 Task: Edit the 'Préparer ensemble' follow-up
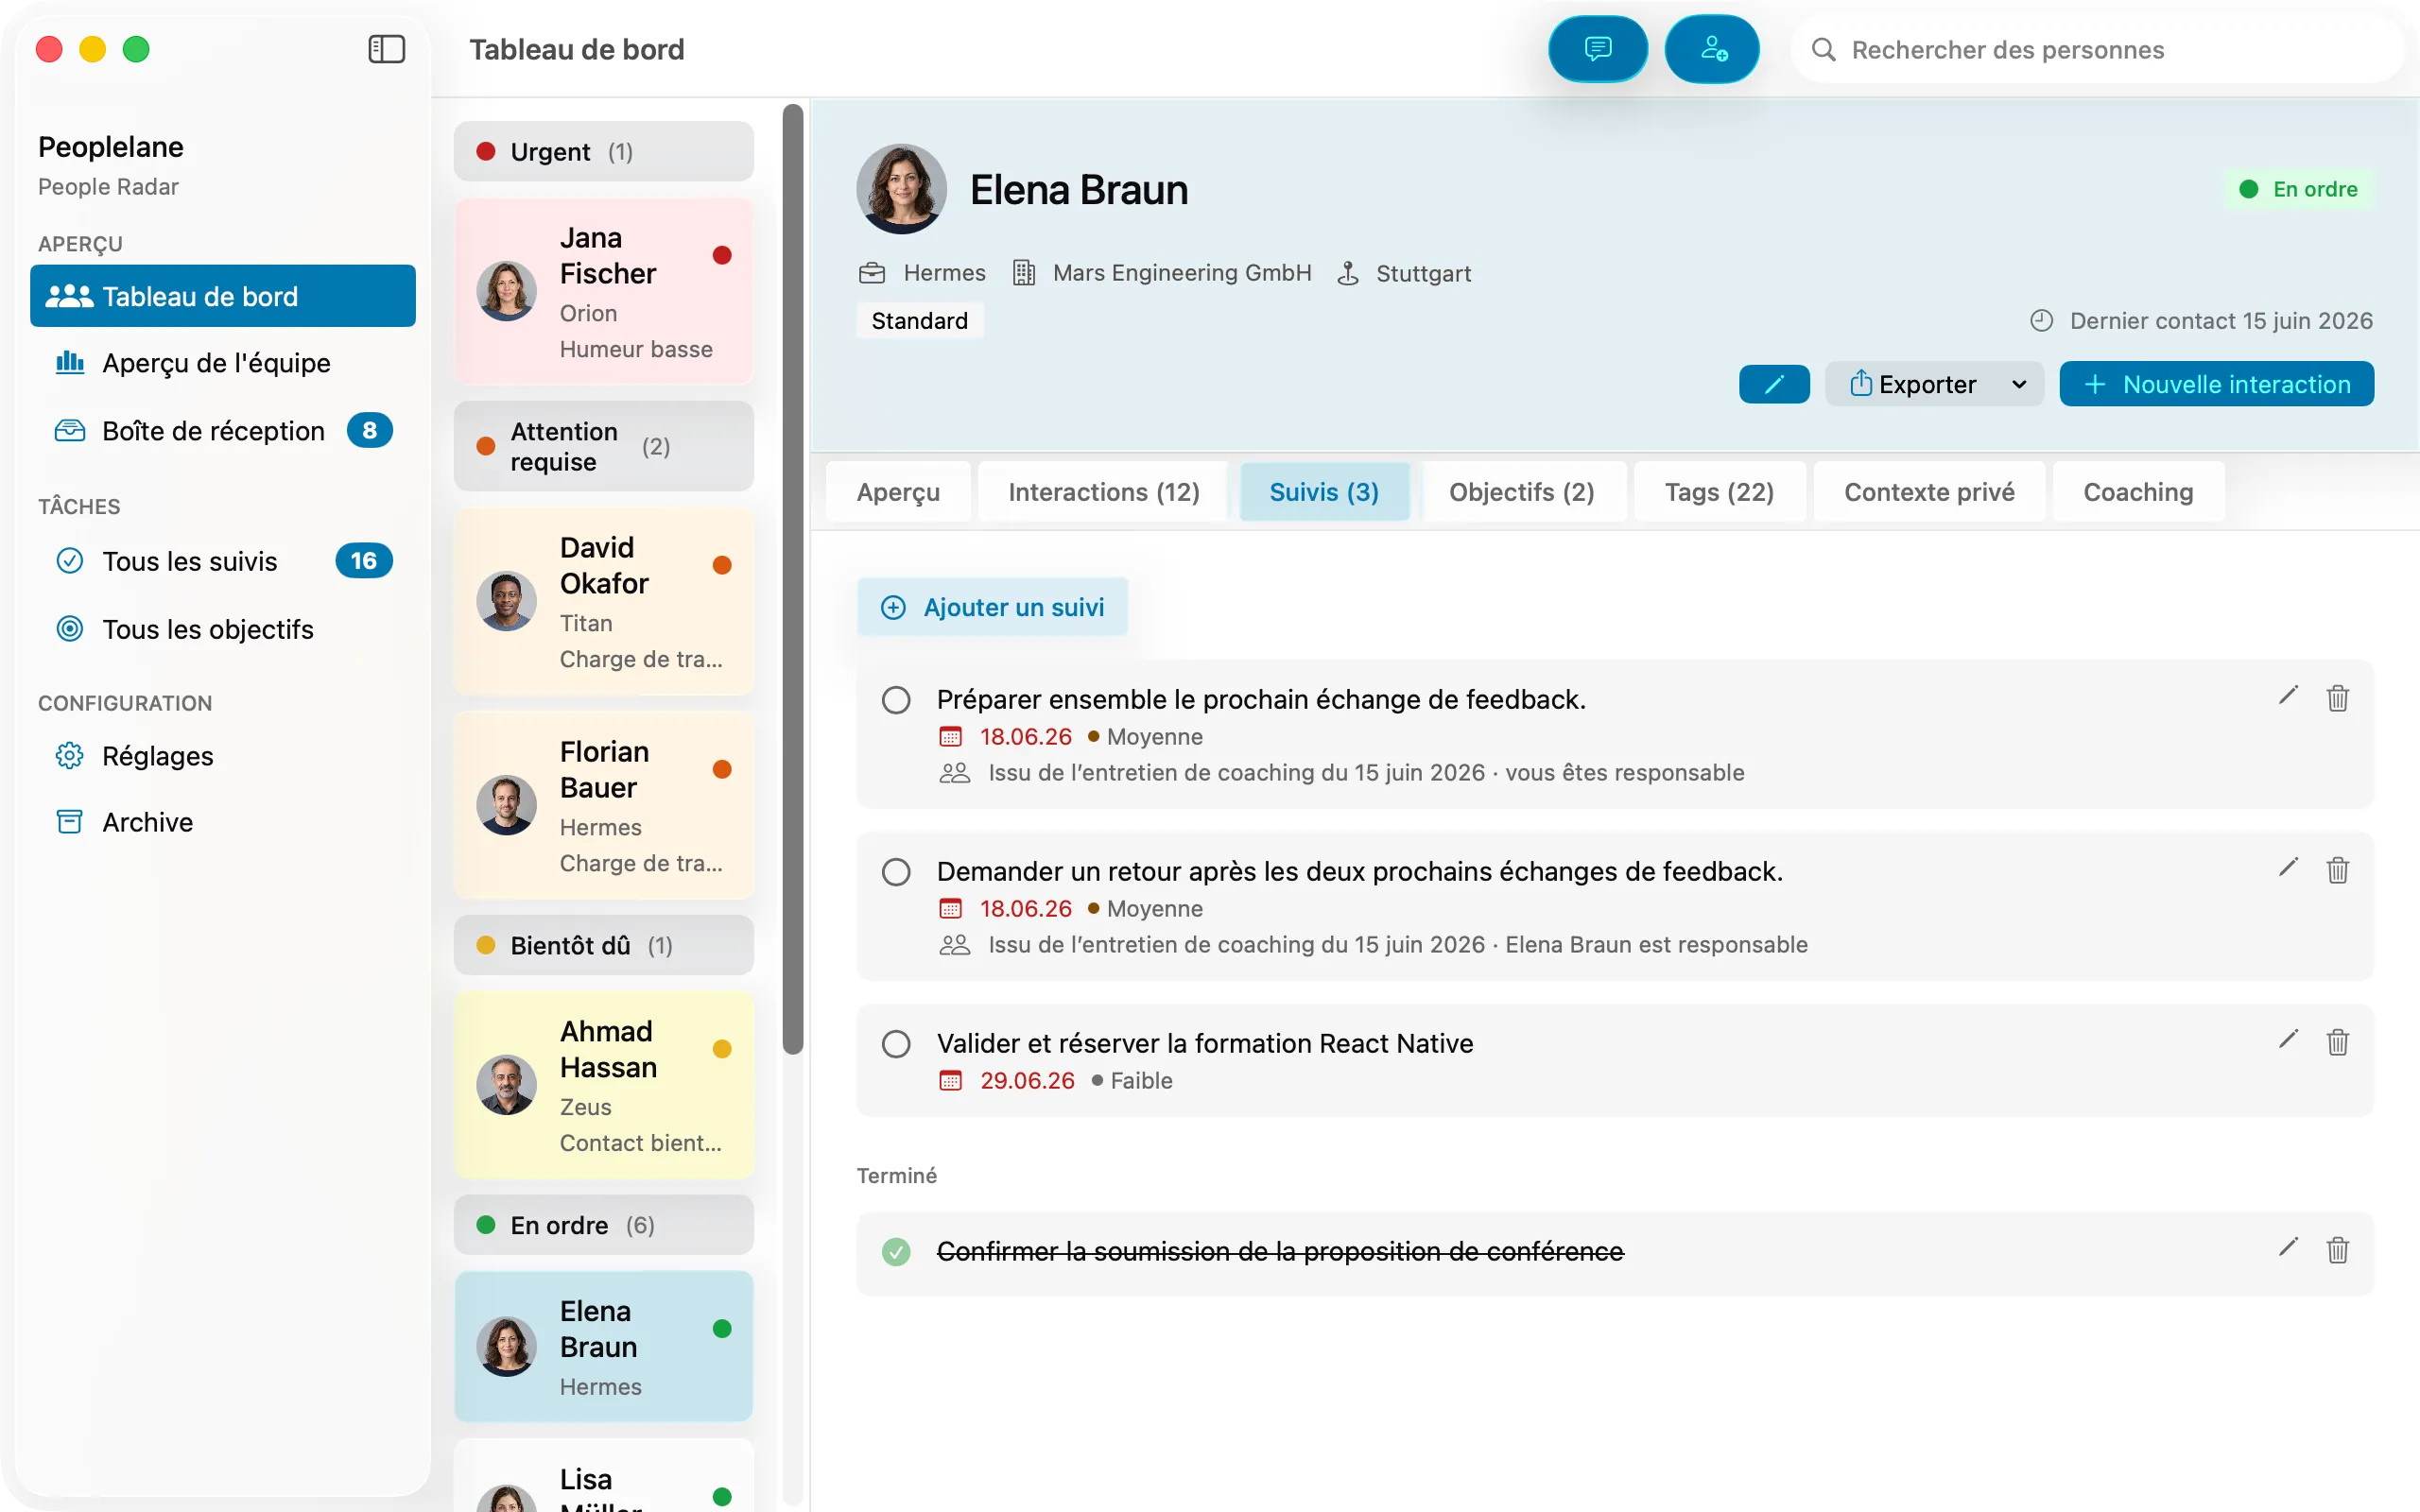pyautogui.click(x=2288, y=696)
